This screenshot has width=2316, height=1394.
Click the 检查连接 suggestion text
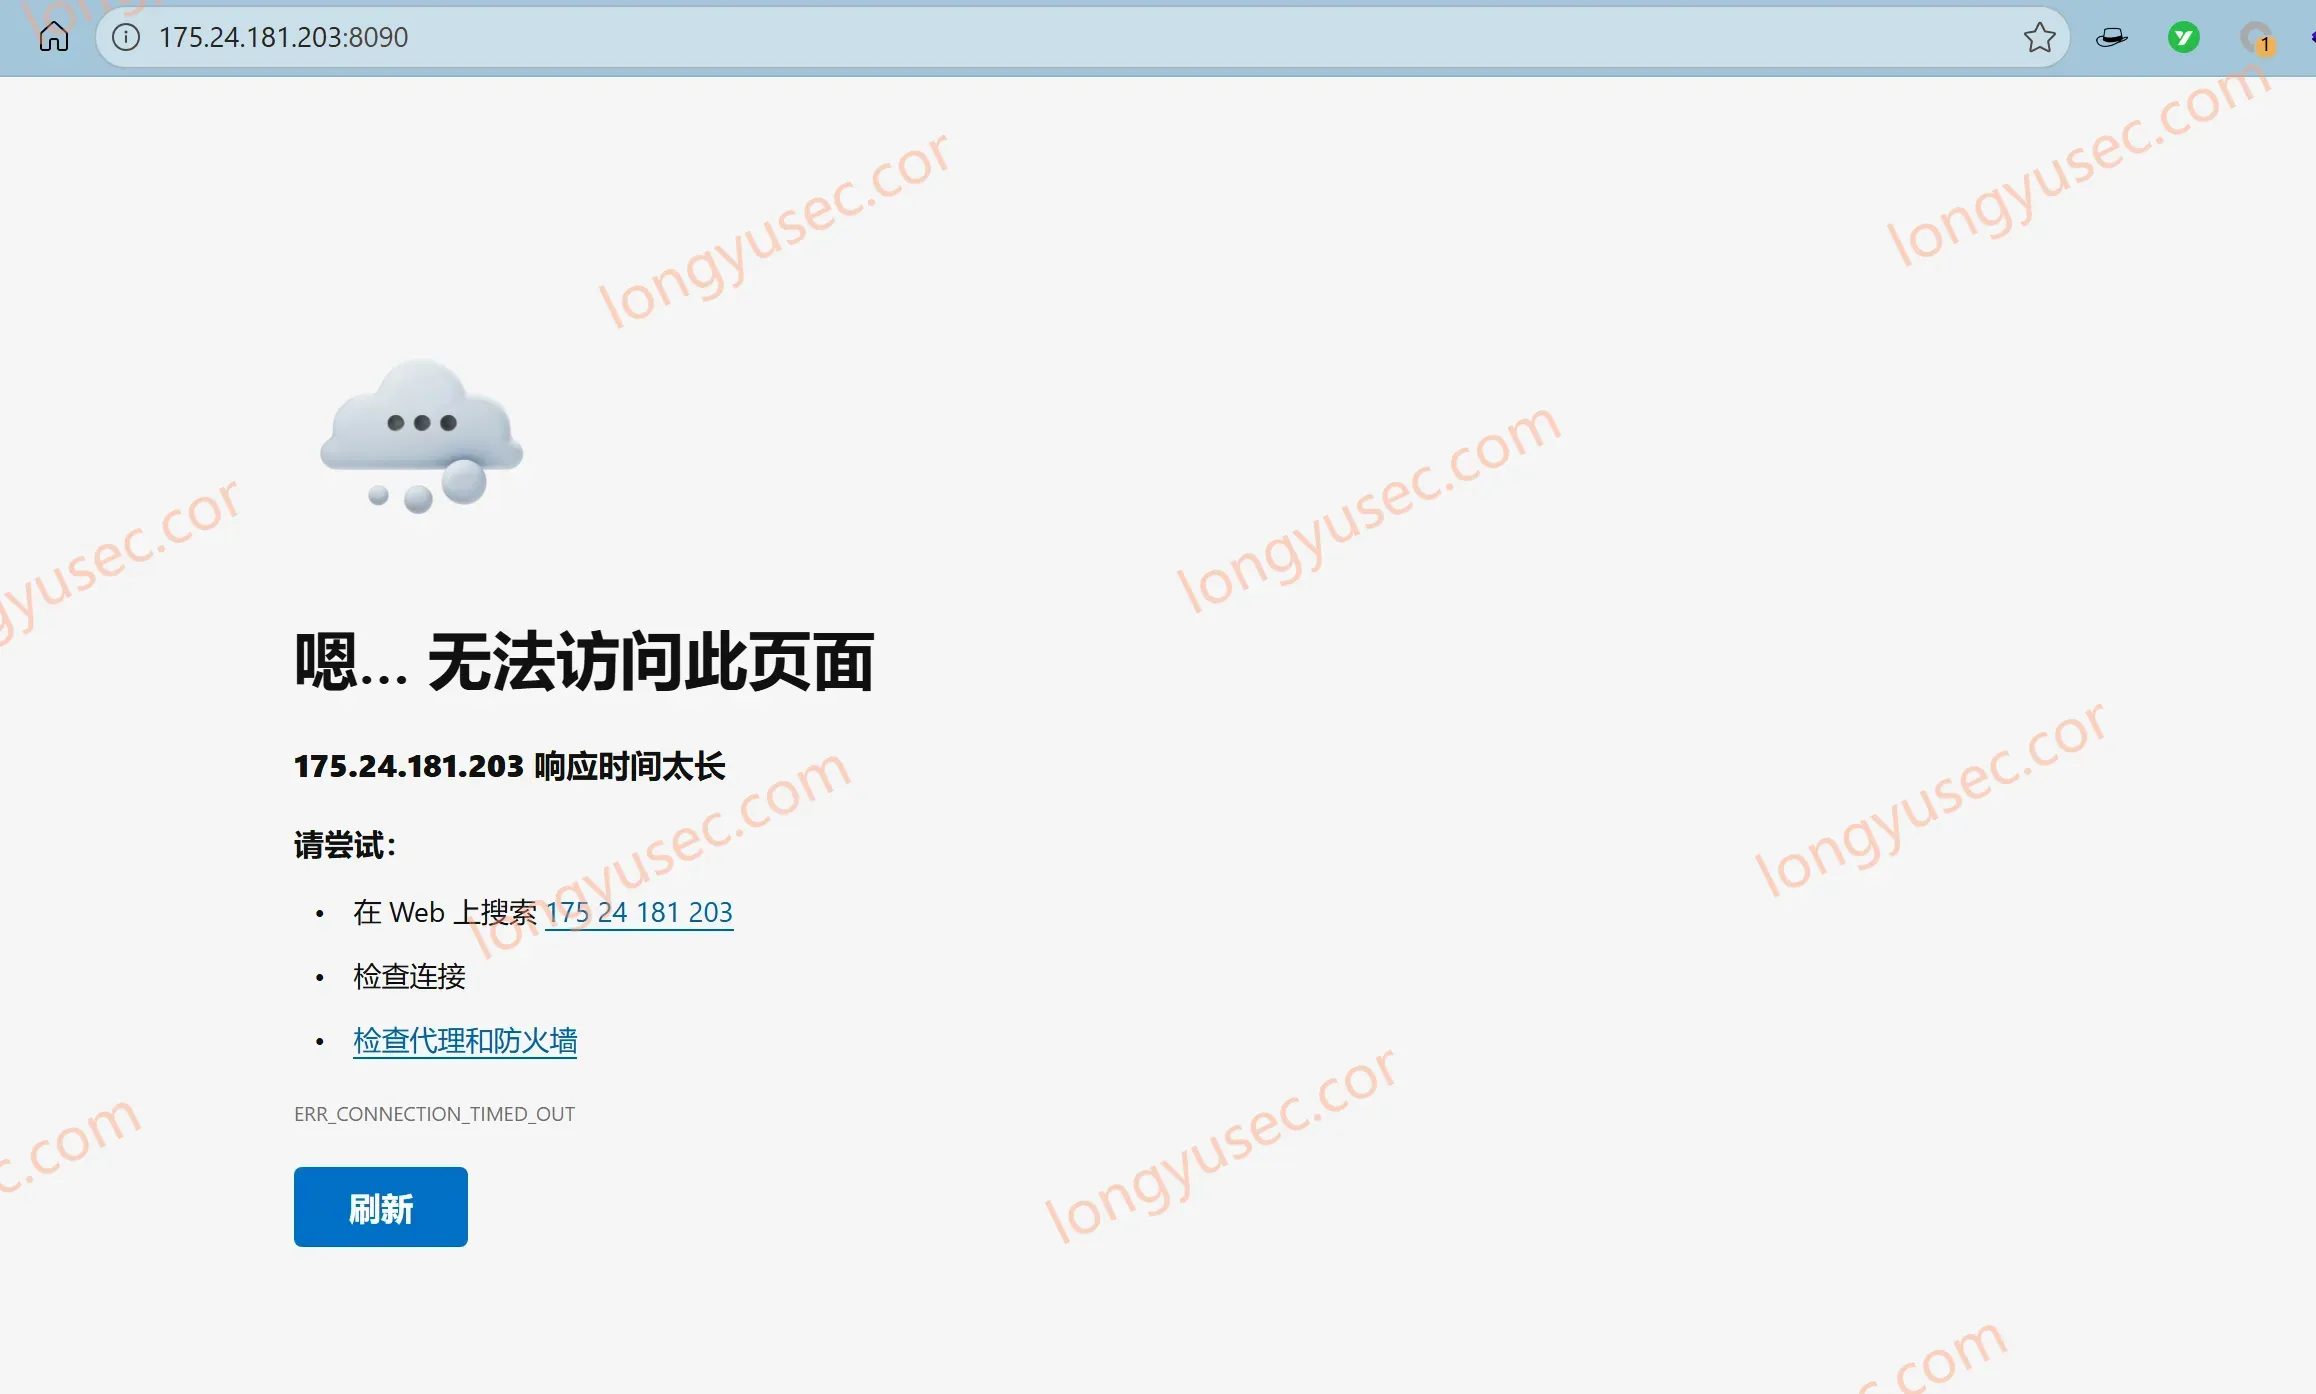pos(409,977)
